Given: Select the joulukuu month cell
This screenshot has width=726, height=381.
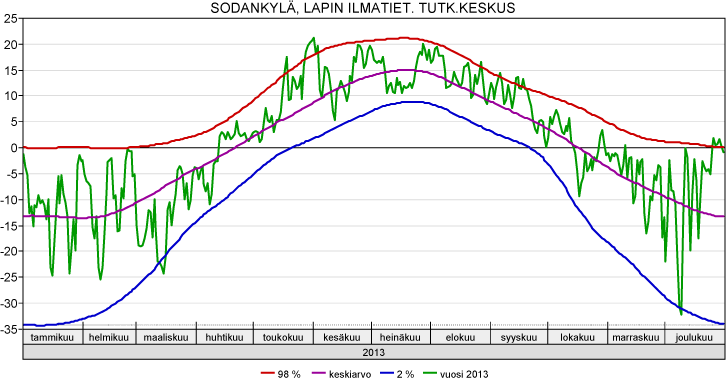Looking at the screenshot, I should pyautogui.click(x=695, y=337).
